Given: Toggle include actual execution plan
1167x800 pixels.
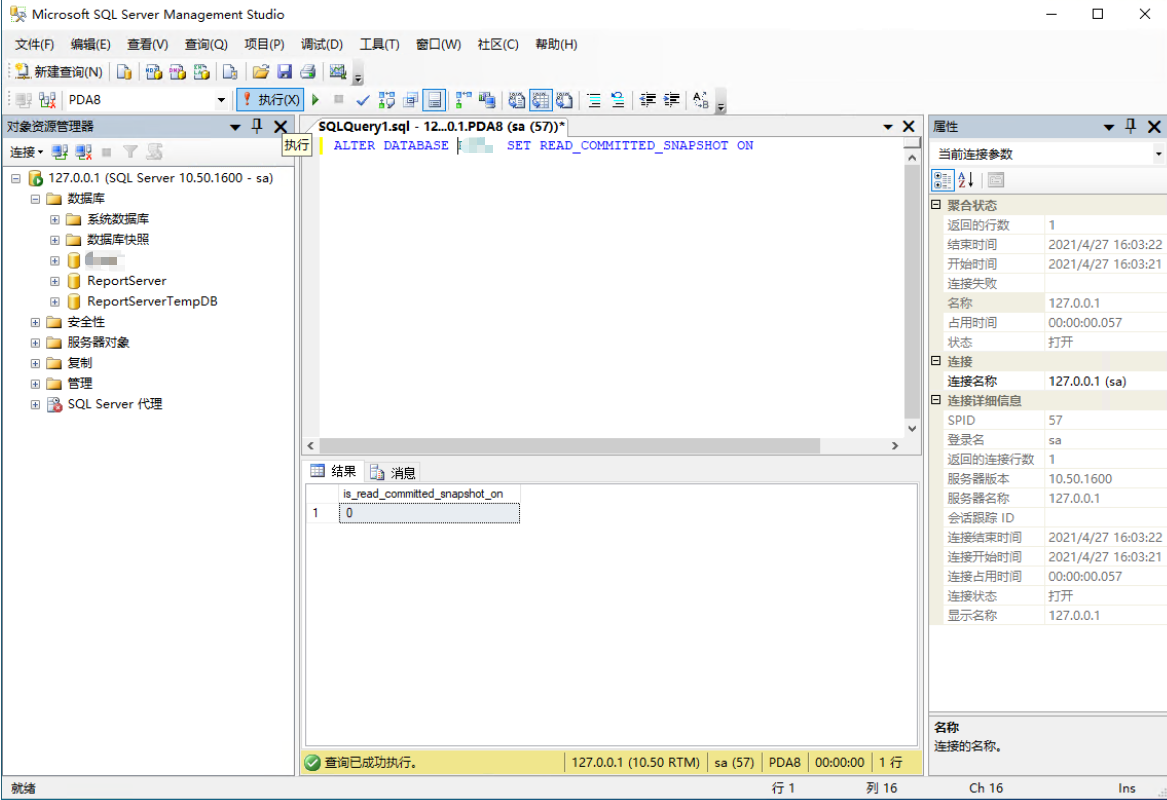Looking at the screenshot, I should pyautogui.click(x=464, y=100).
